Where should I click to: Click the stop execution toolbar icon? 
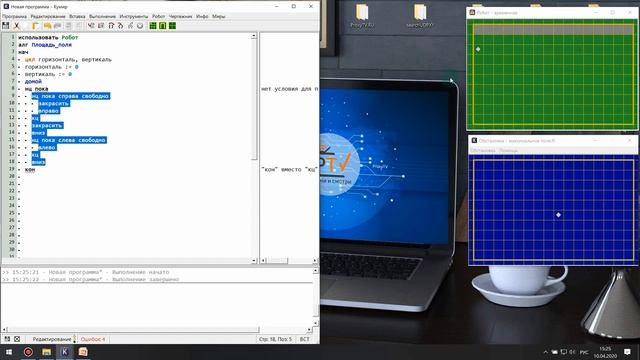[140, 26]
